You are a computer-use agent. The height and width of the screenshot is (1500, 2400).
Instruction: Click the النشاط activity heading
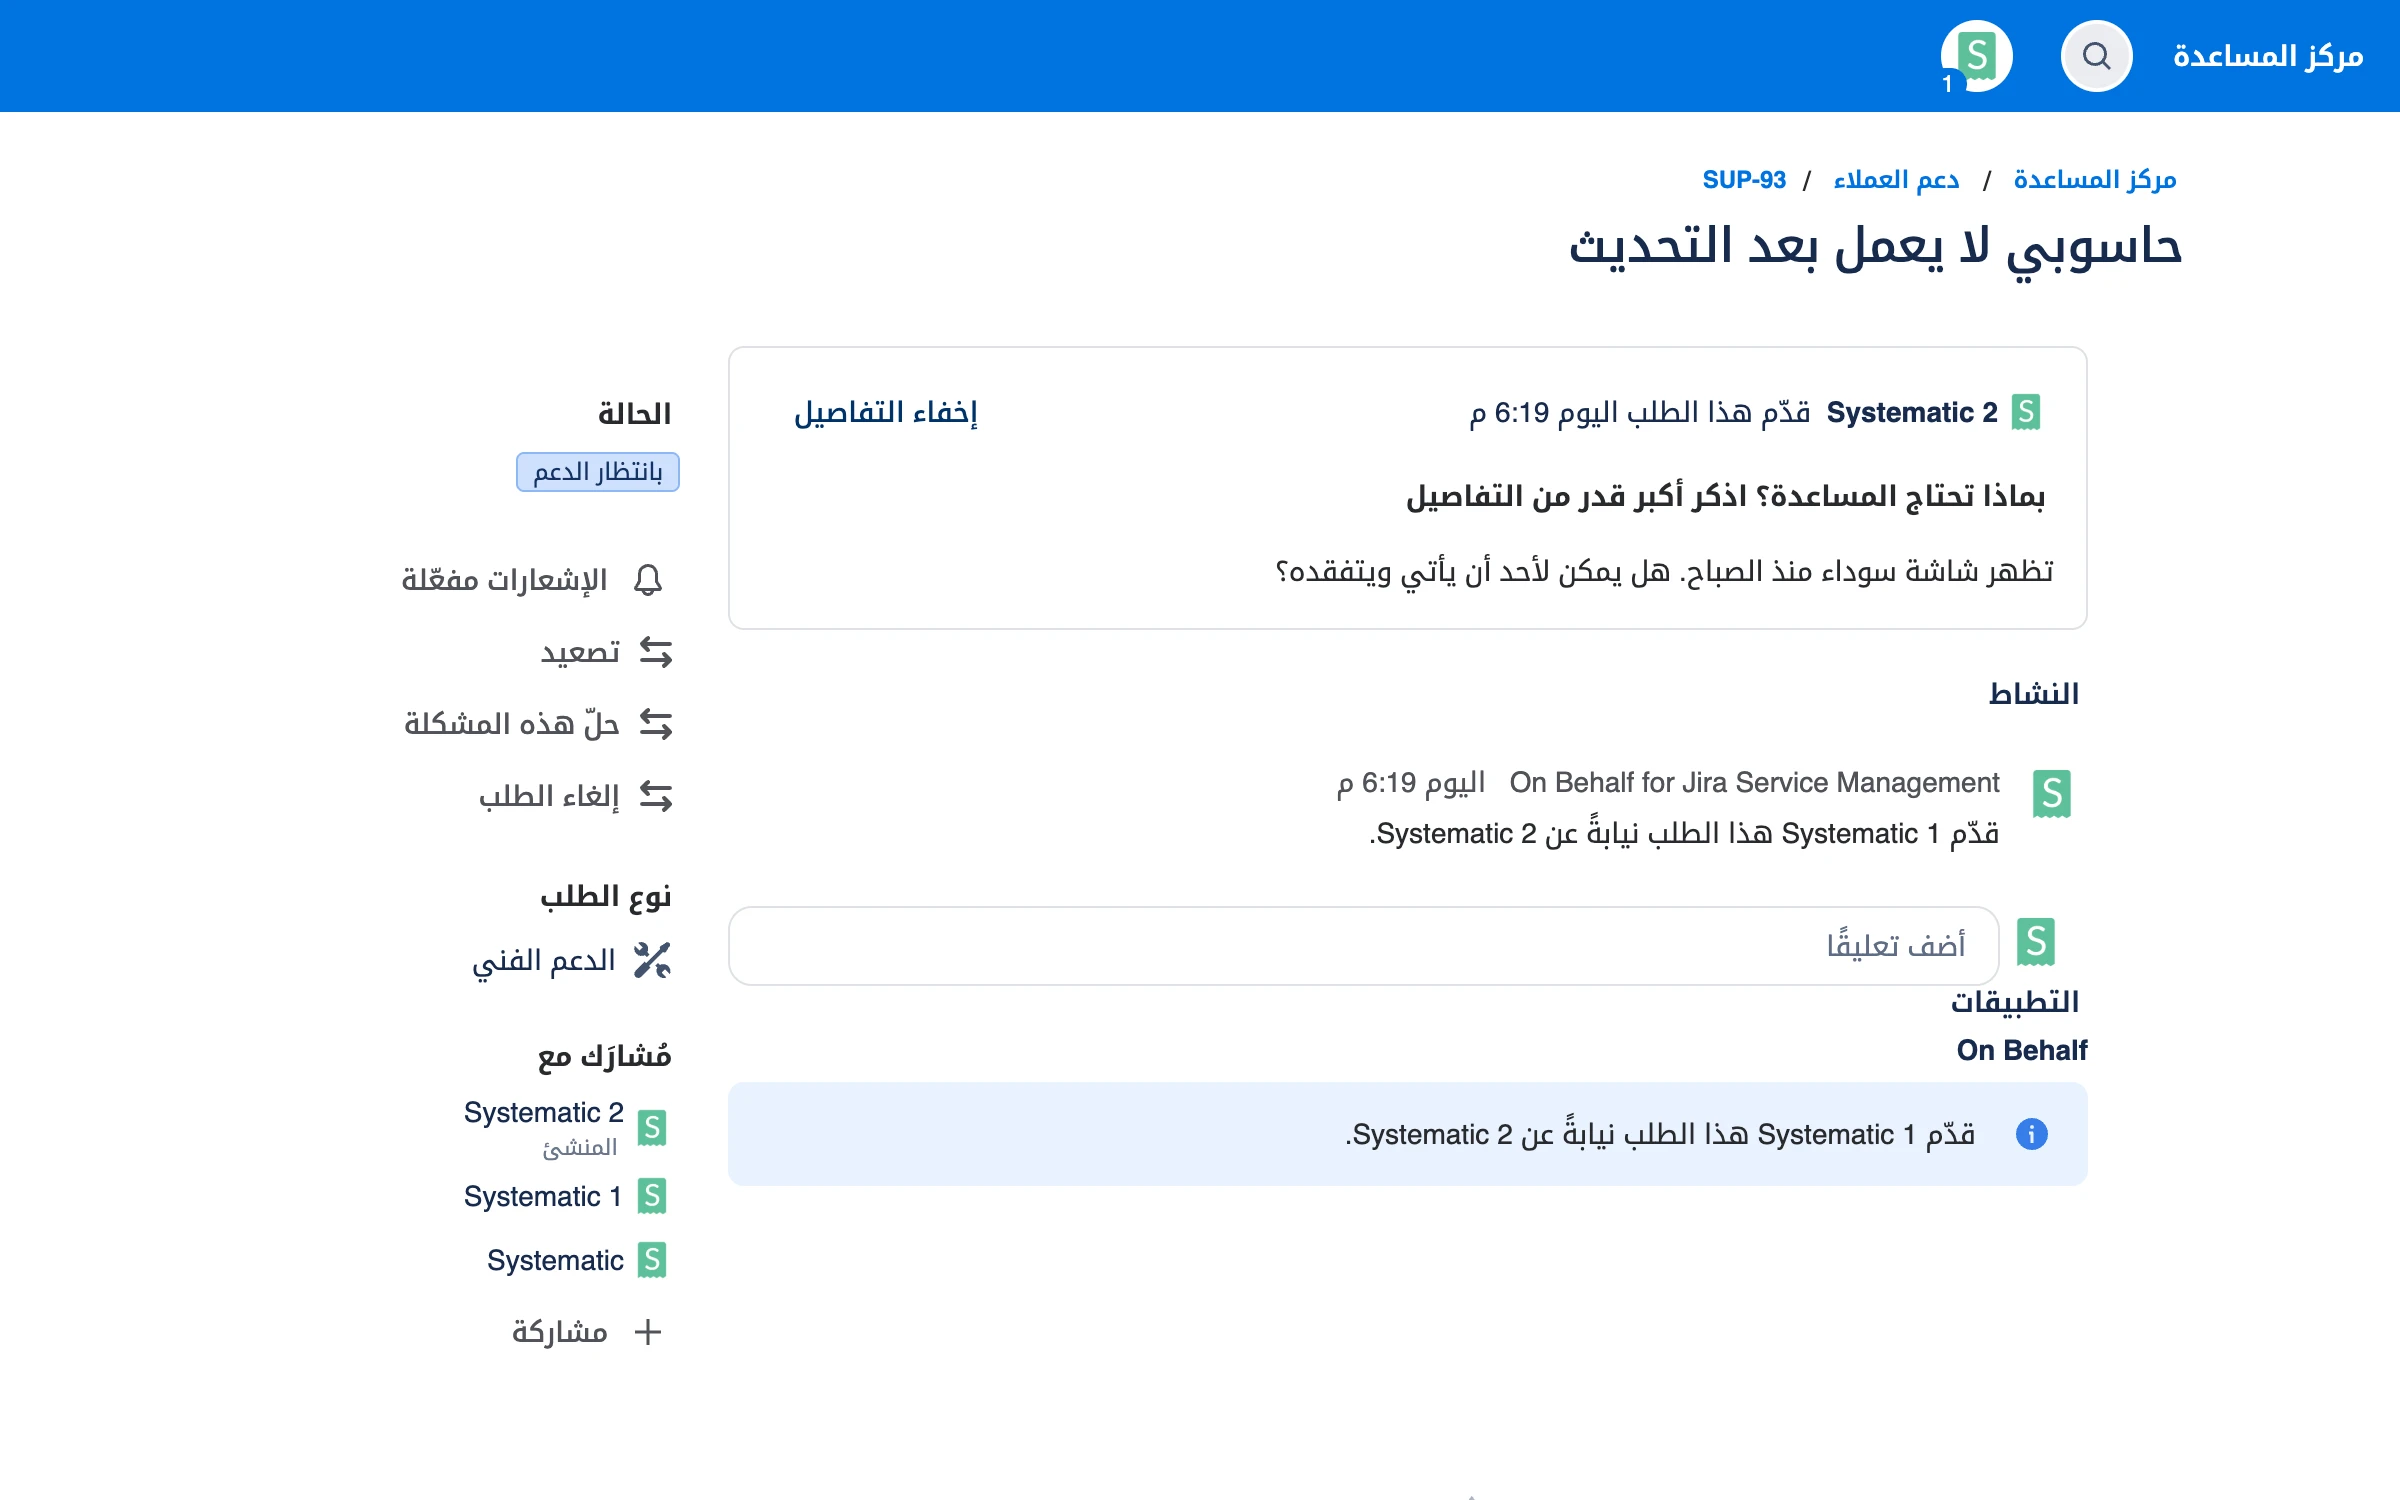click(x=2034, y=694)
